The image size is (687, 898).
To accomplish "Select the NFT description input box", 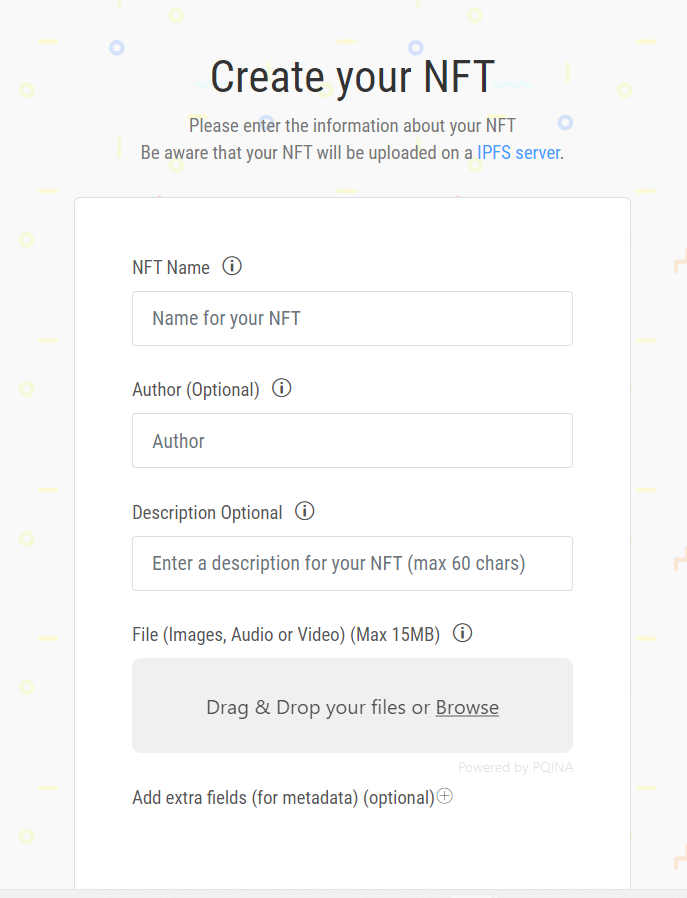I will (352, 564).
